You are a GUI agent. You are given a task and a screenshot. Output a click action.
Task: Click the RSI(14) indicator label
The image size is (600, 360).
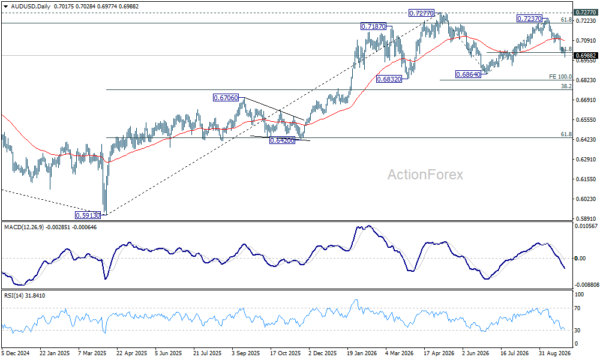click(x=13, y=296)
